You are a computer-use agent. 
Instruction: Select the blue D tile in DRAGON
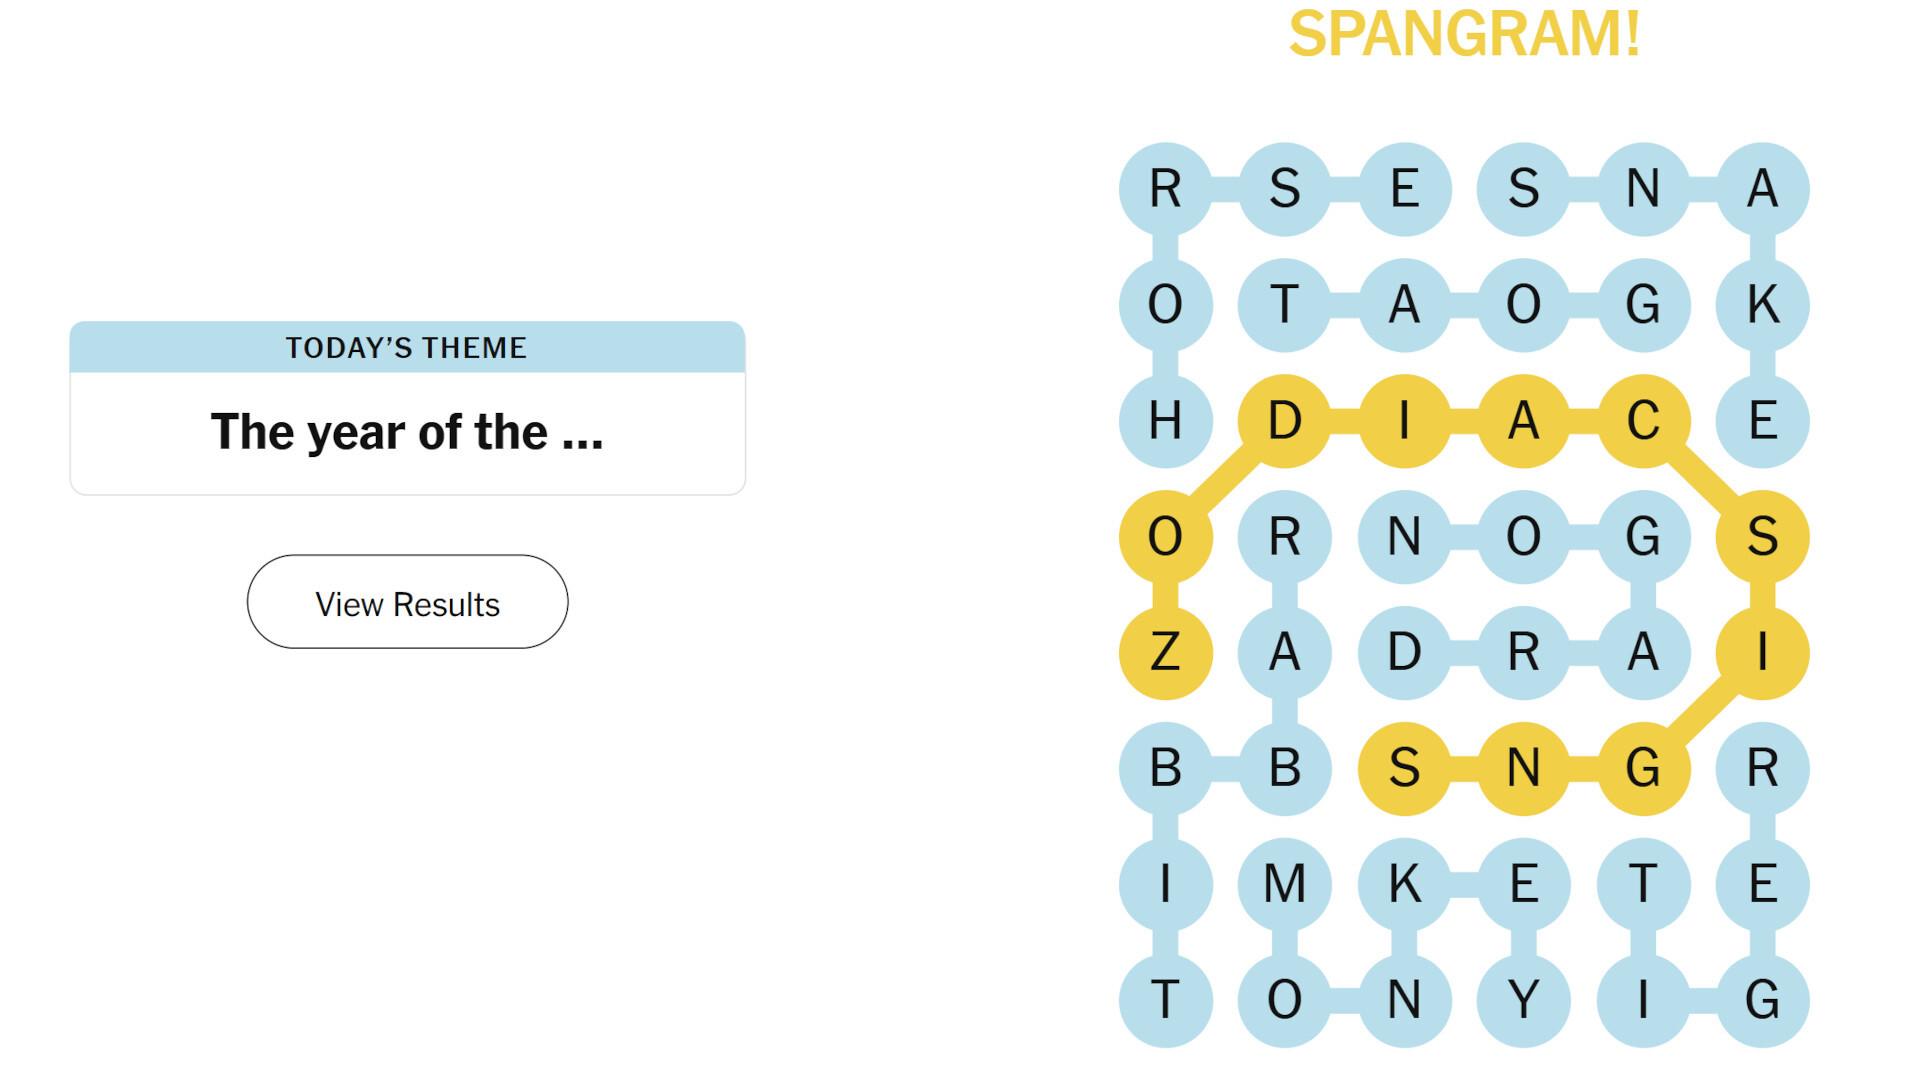tap(1404, 652)
